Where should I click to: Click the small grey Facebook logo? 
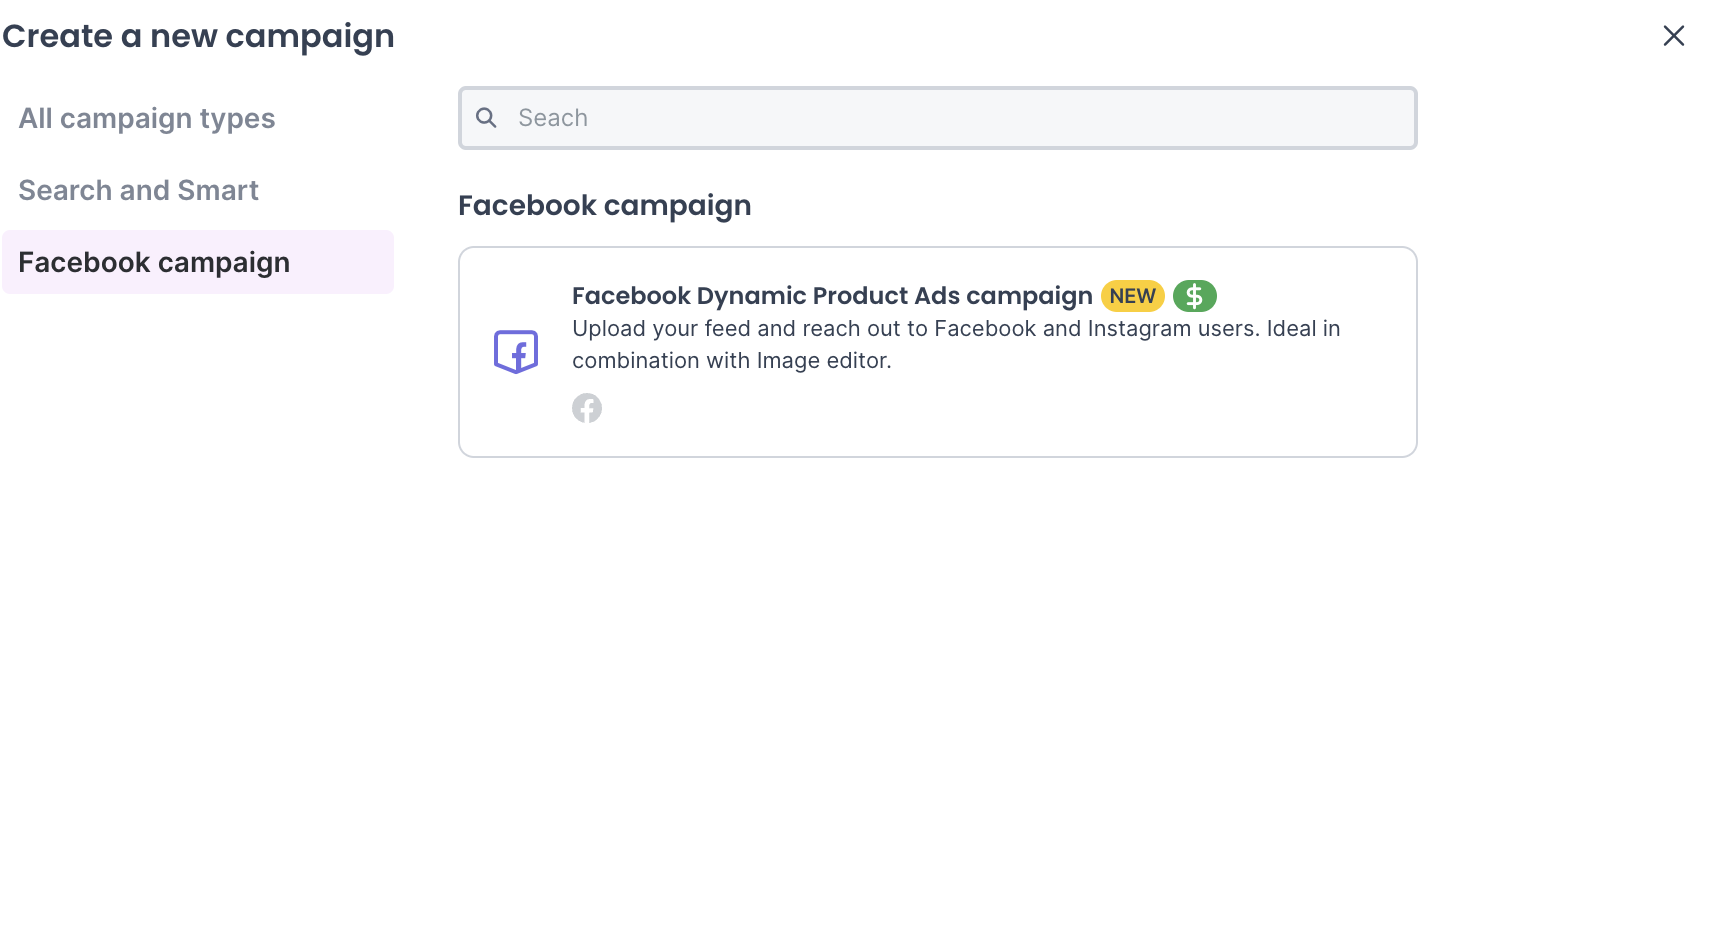pyautogui.click(x=587, y=408)
